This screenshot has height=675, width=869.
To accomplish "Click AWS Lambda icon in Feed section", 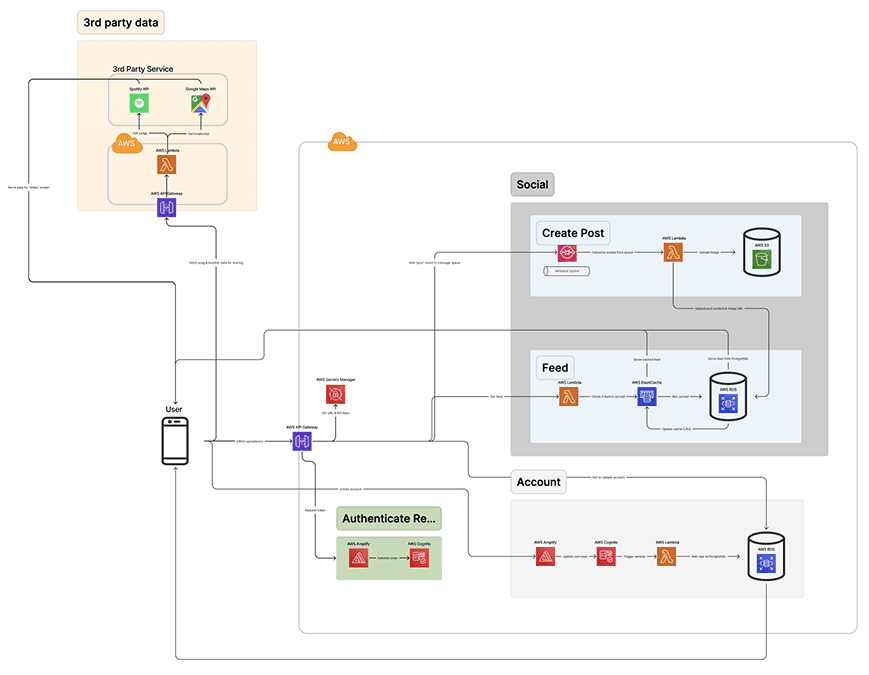I will tap(569, 397).
